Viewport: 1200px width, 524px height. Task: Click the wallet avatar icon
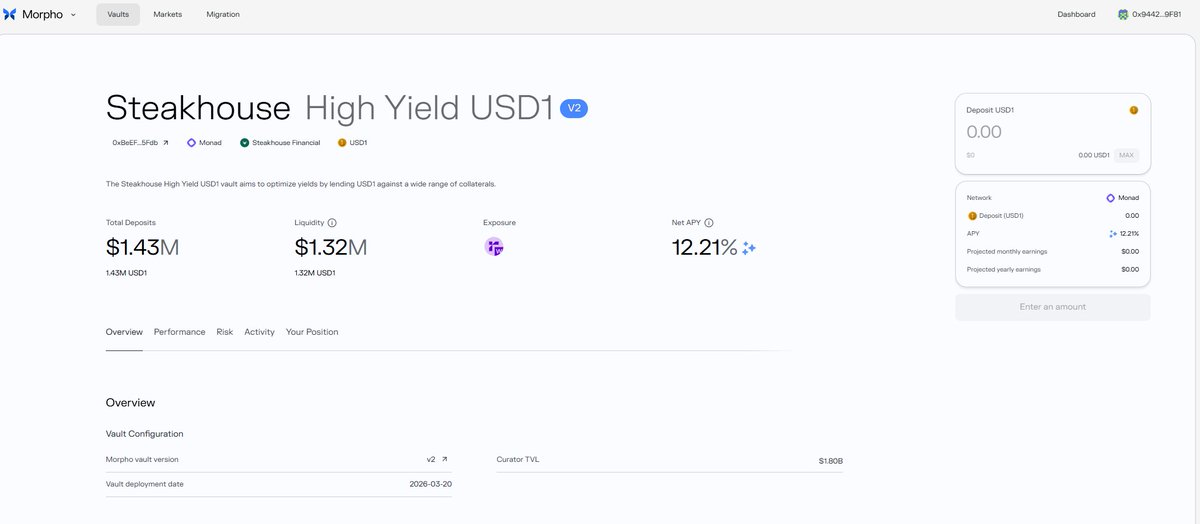point(1123,15)
